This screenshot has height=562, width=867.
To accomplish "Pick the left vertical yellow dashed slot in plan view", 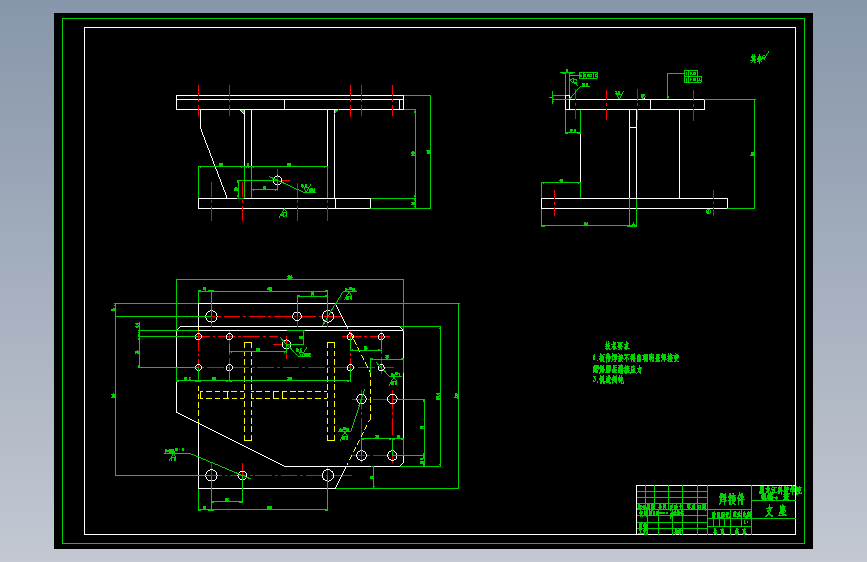I will pyautogui.click(x=248, y=391).
